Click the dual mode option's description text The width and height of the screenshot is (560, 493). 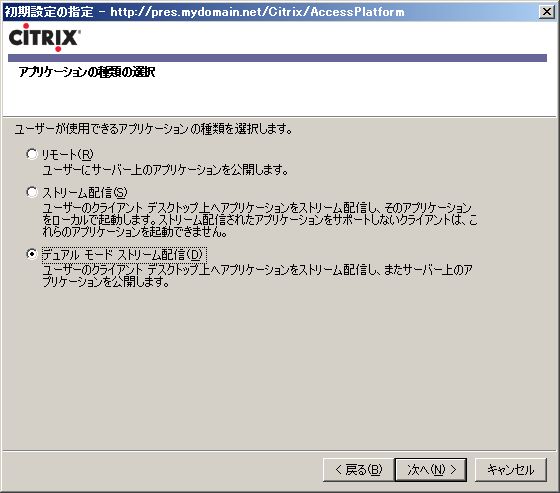(x=257, y=275)
